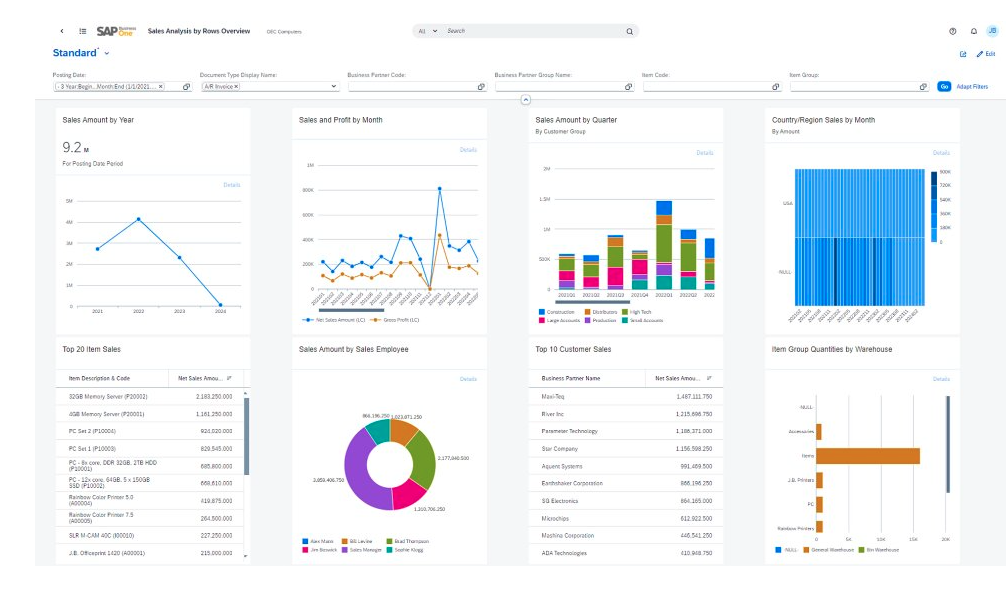
Task: Open the notifications bell
Action: pyautogui.click(x=973, y=31)
